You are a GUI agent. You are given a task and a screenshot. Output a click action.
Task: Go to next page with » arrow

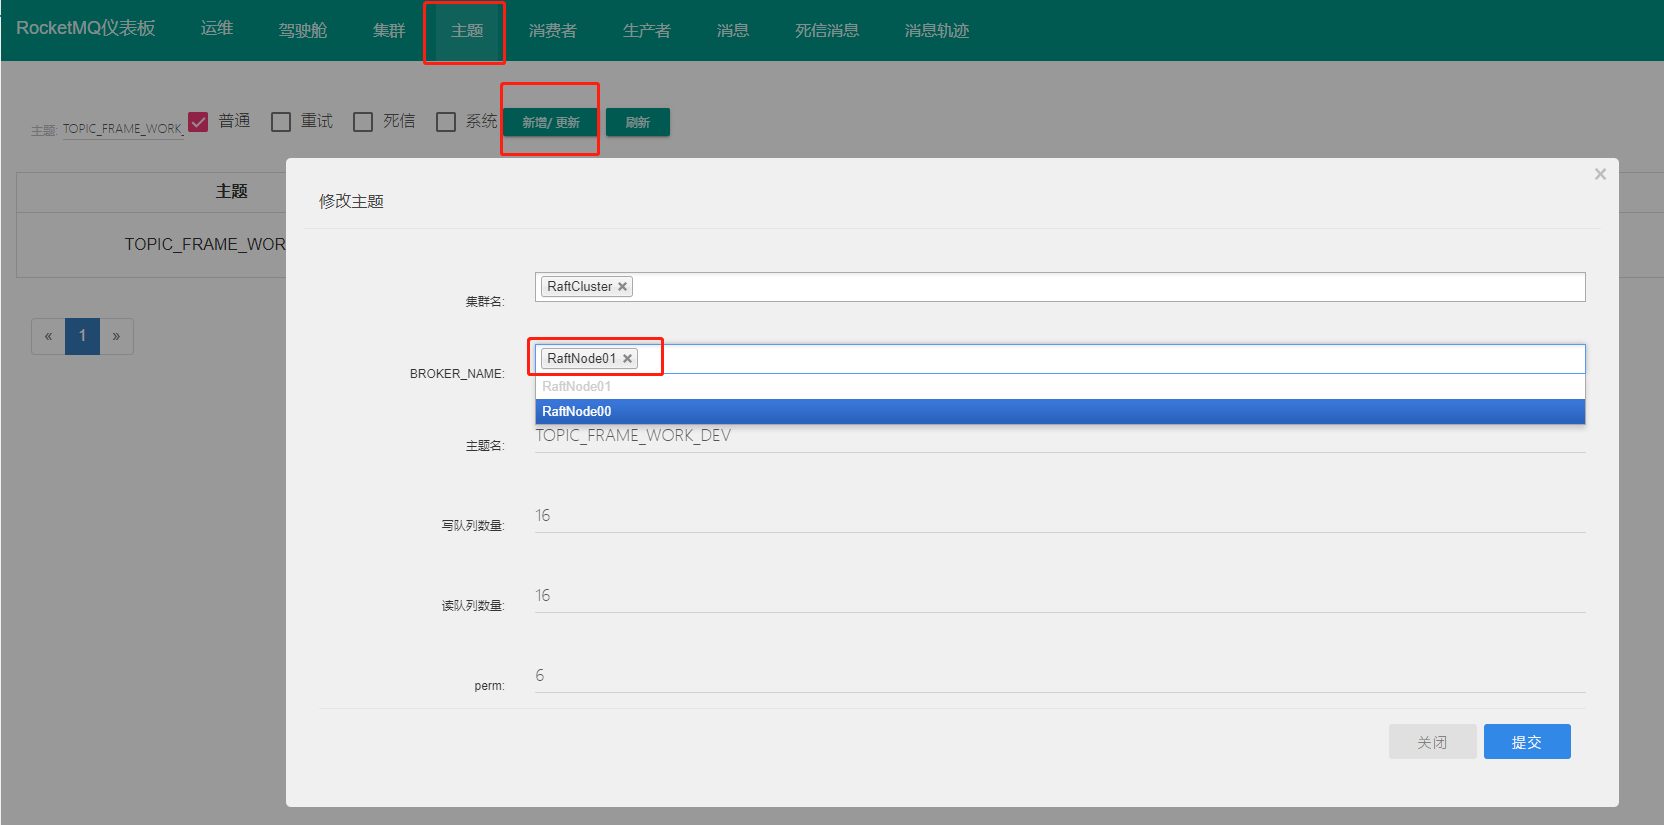[116, 336]
